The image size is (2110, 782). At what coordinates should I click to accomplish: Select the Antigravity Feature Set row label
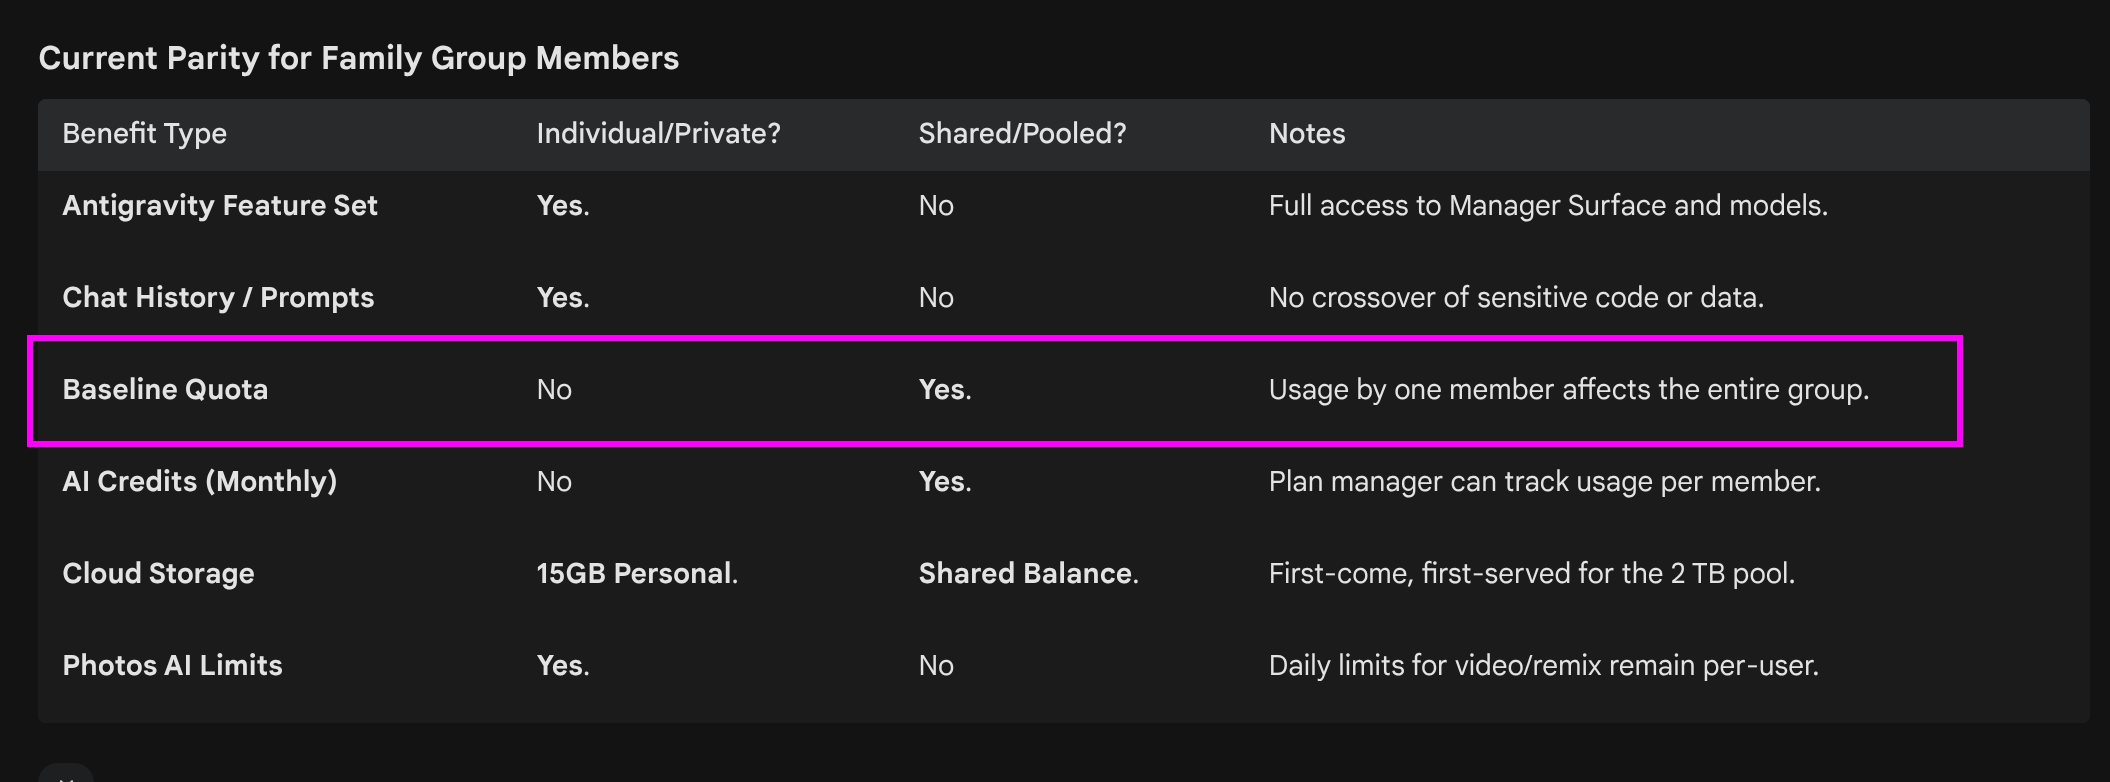[x=220, y=206]
